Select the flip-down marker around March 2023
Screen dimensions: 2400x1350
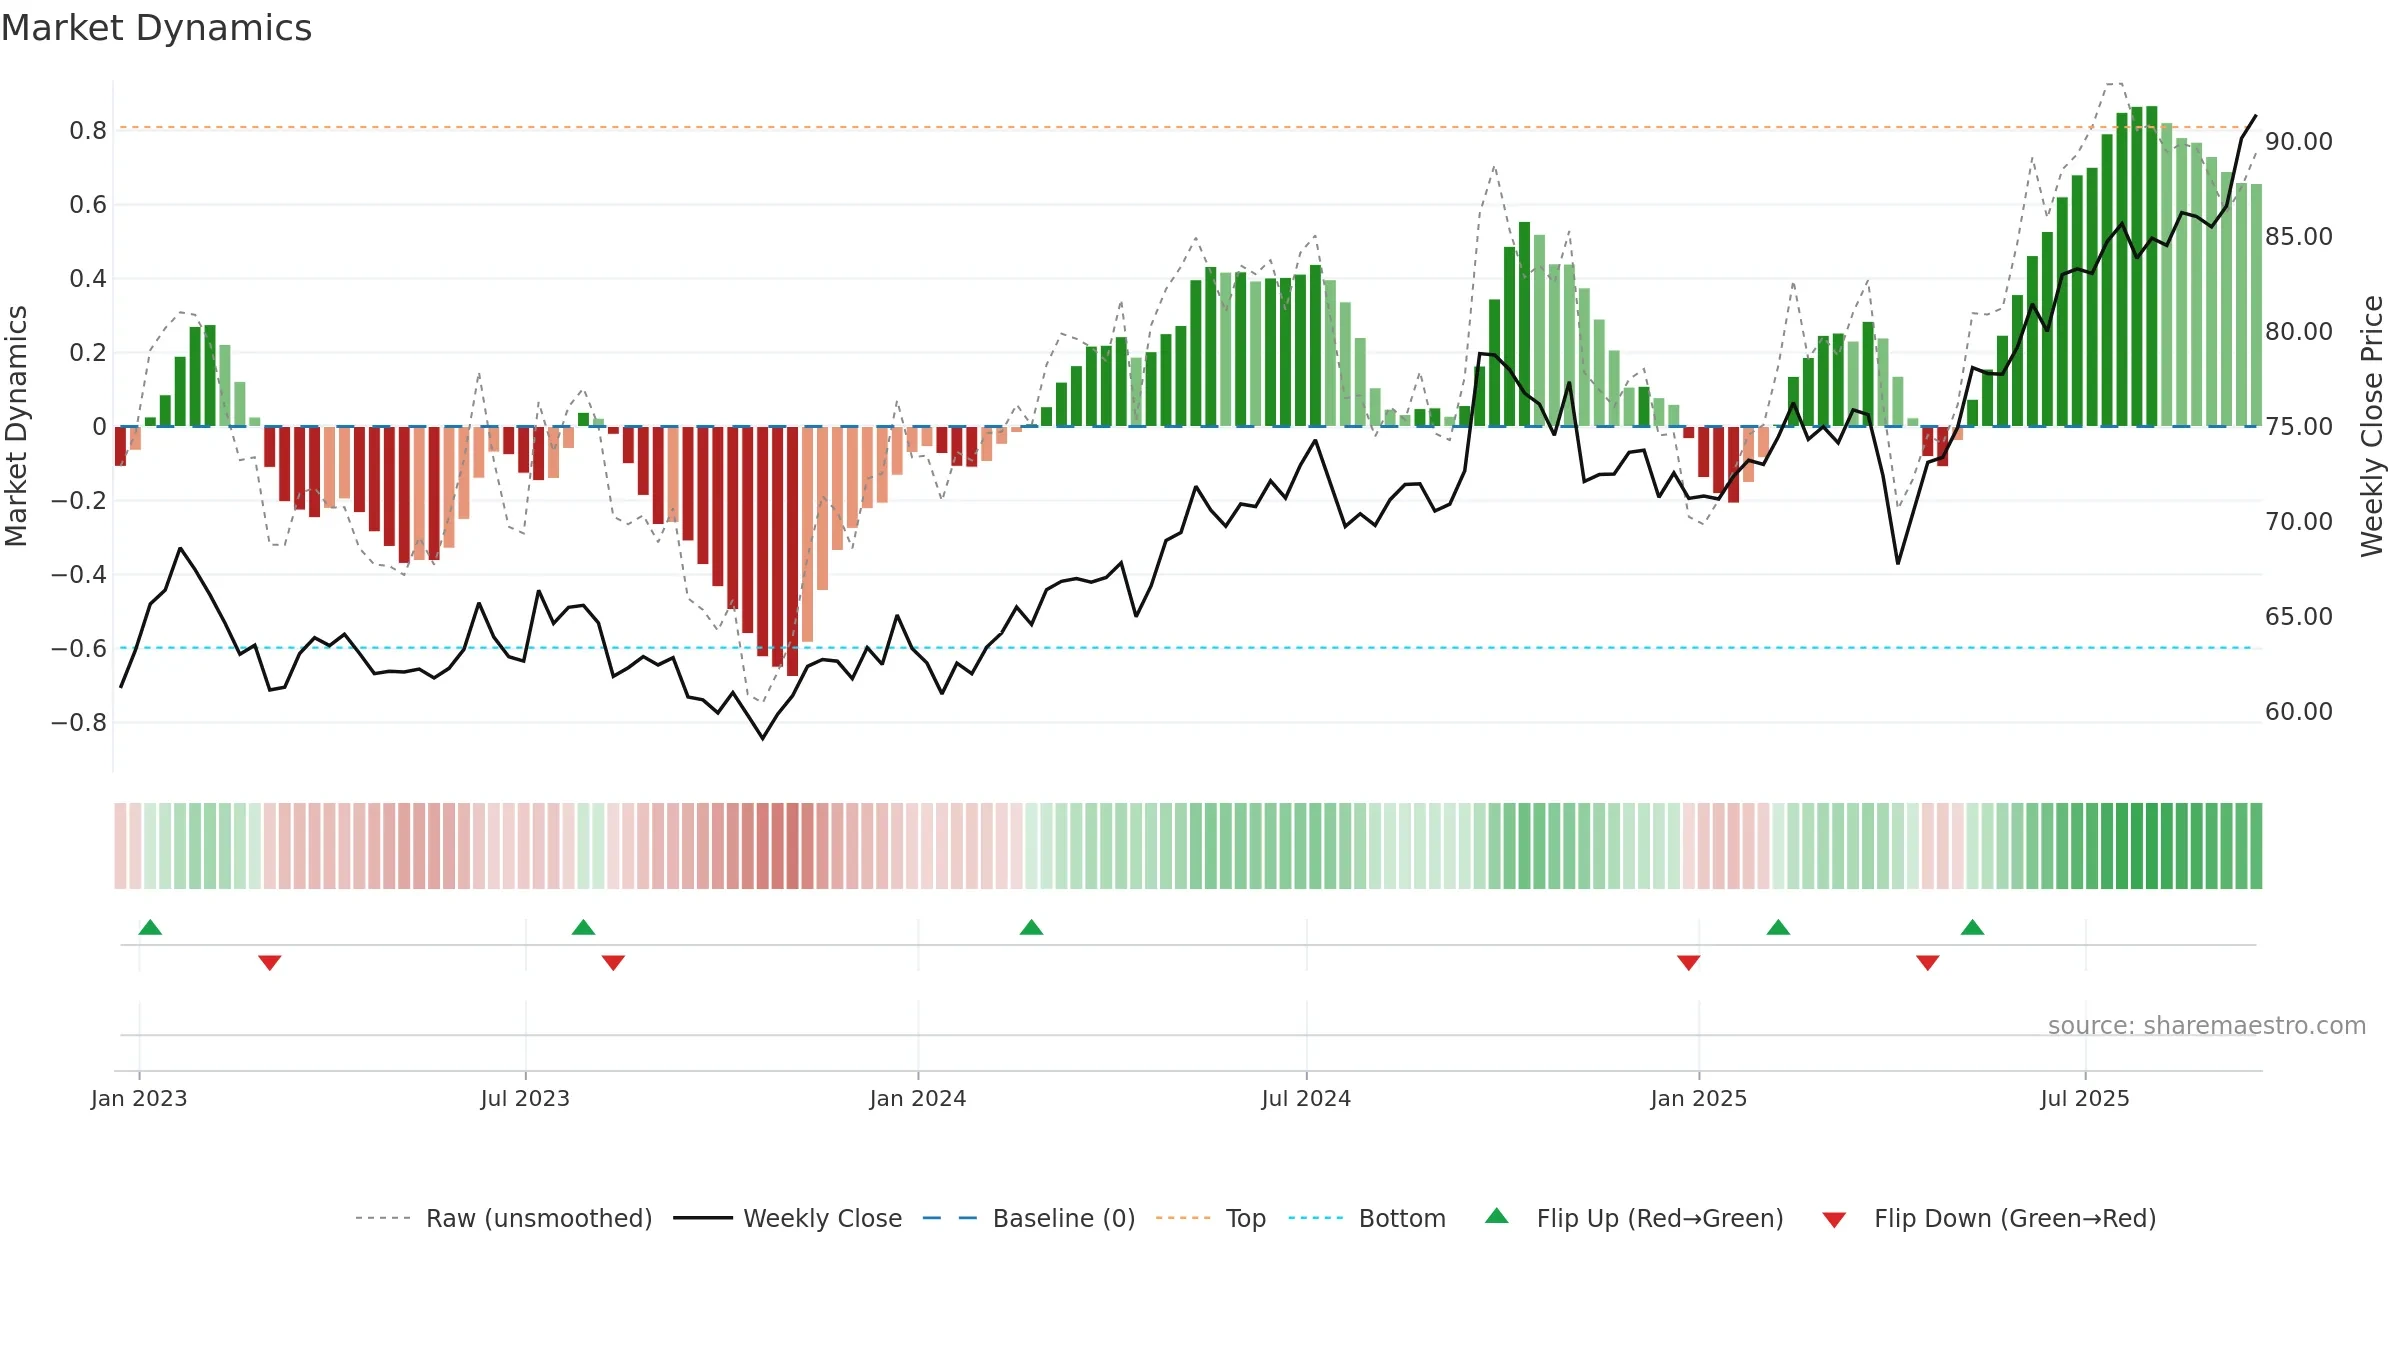(x=270, y=962)
